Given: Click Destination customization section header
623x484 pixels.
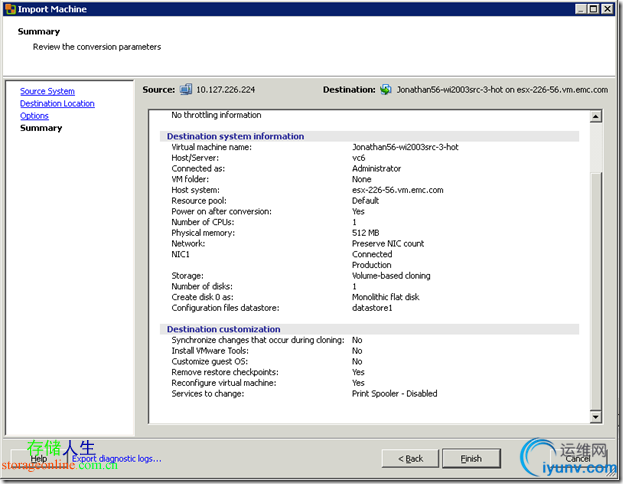Looking at the screenshot, I should point(223,329).
